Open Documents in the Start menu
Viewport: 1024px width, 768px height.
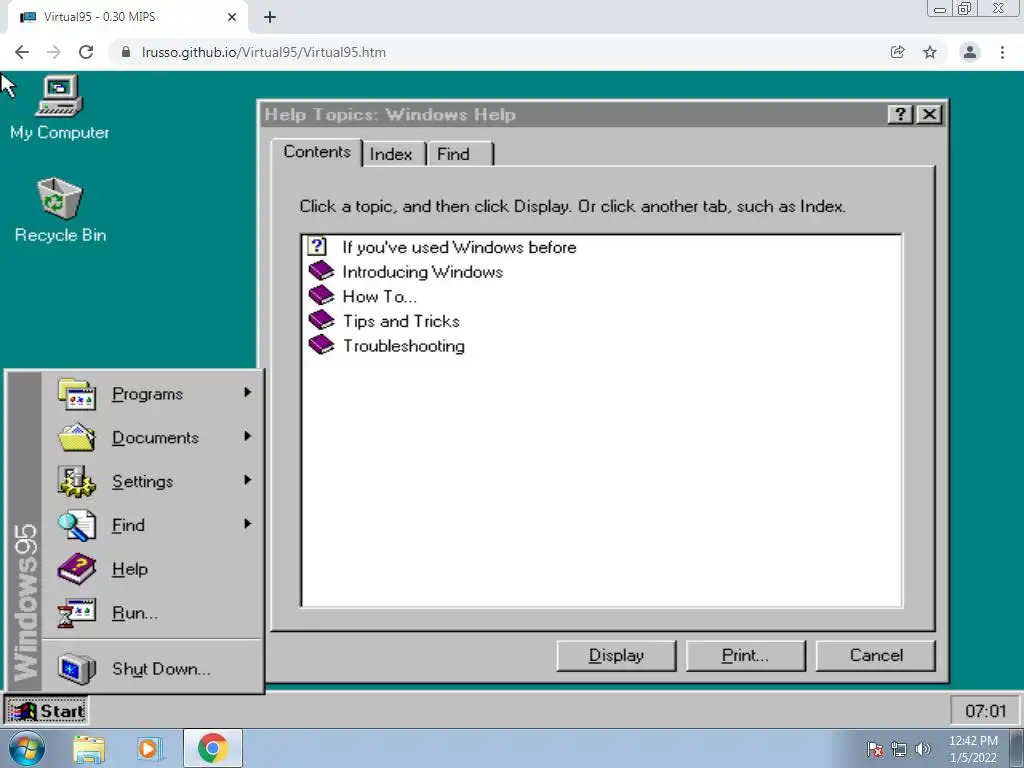tap(153, 438)
